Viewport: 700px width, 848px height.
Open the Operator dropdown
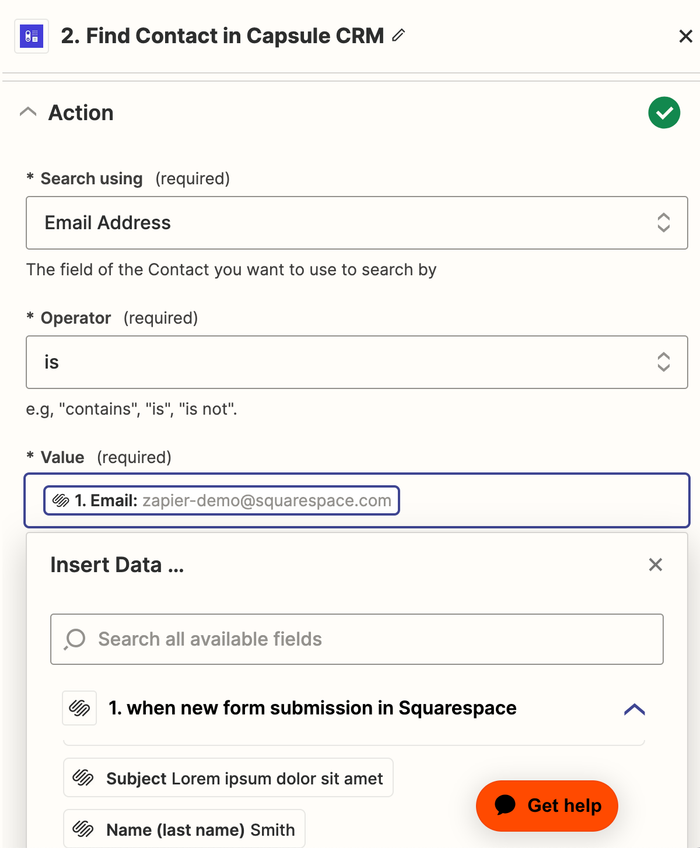(x=356, y=362)
